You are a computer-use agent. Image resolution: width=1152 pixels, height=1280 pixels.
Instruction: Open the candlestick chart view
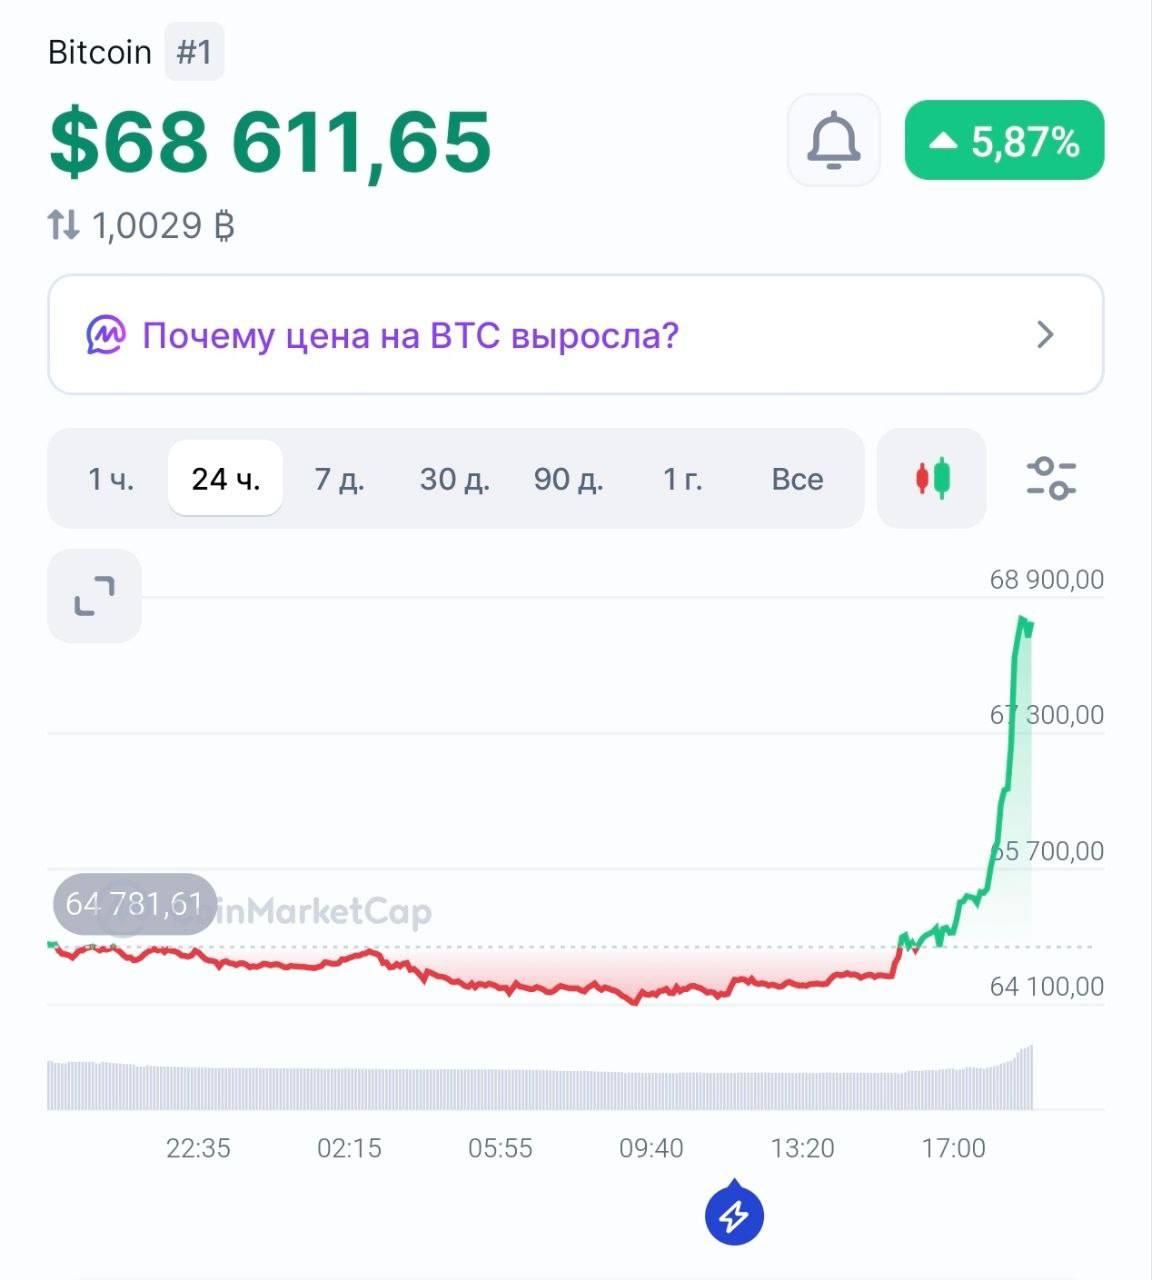[932, 478]
